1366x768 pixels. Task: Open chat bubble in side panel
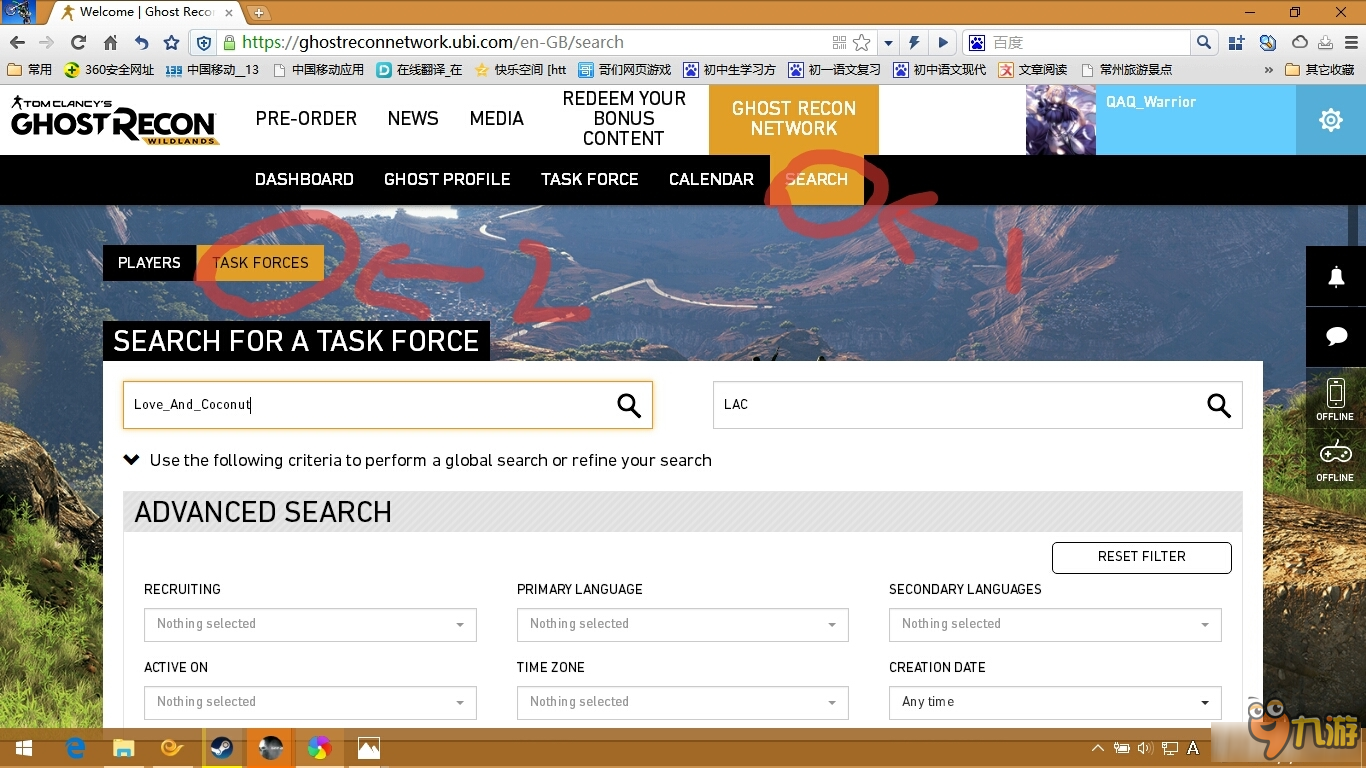(1336, 337)
